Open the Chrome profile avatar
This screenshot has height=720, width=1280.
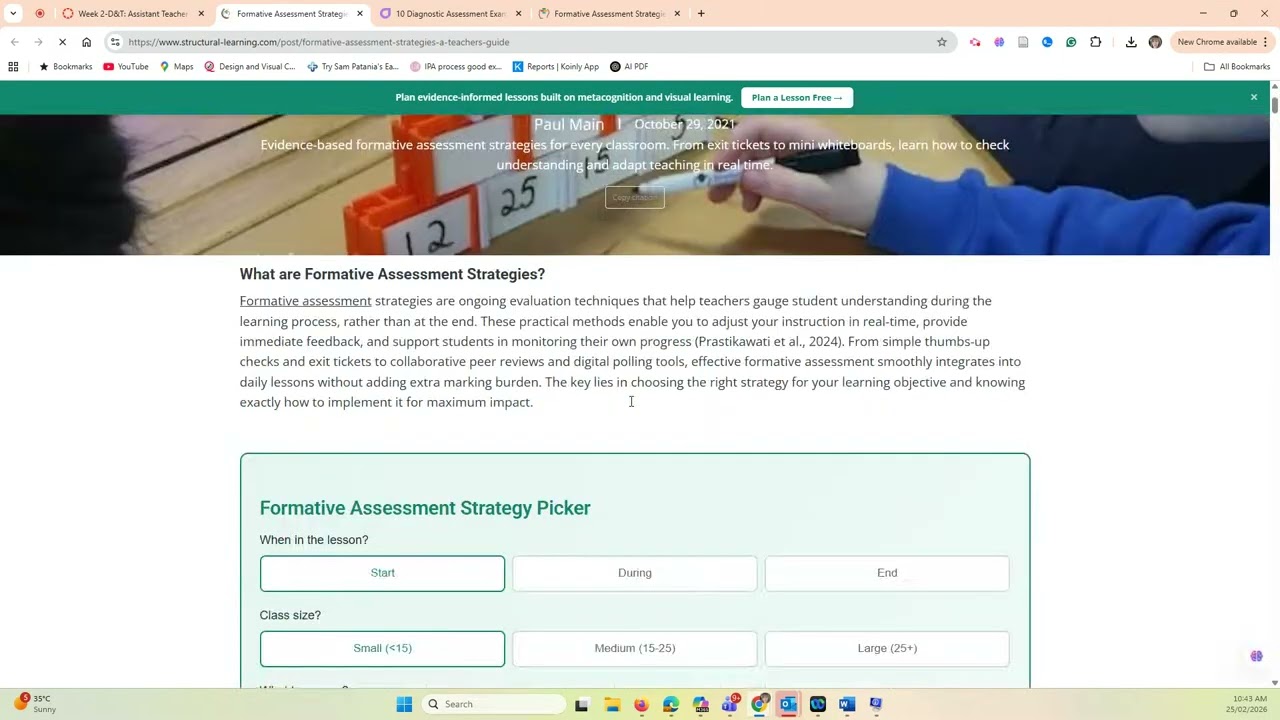1155,42
